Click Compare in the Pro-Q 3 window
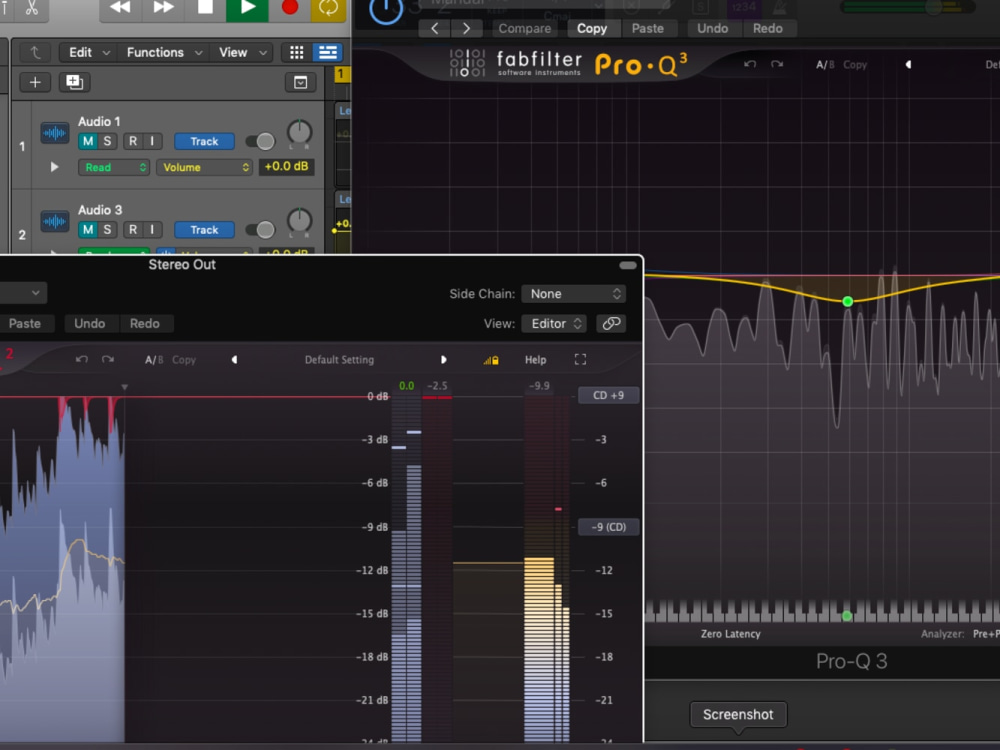Screen dimensions: 1000x750 525,28
